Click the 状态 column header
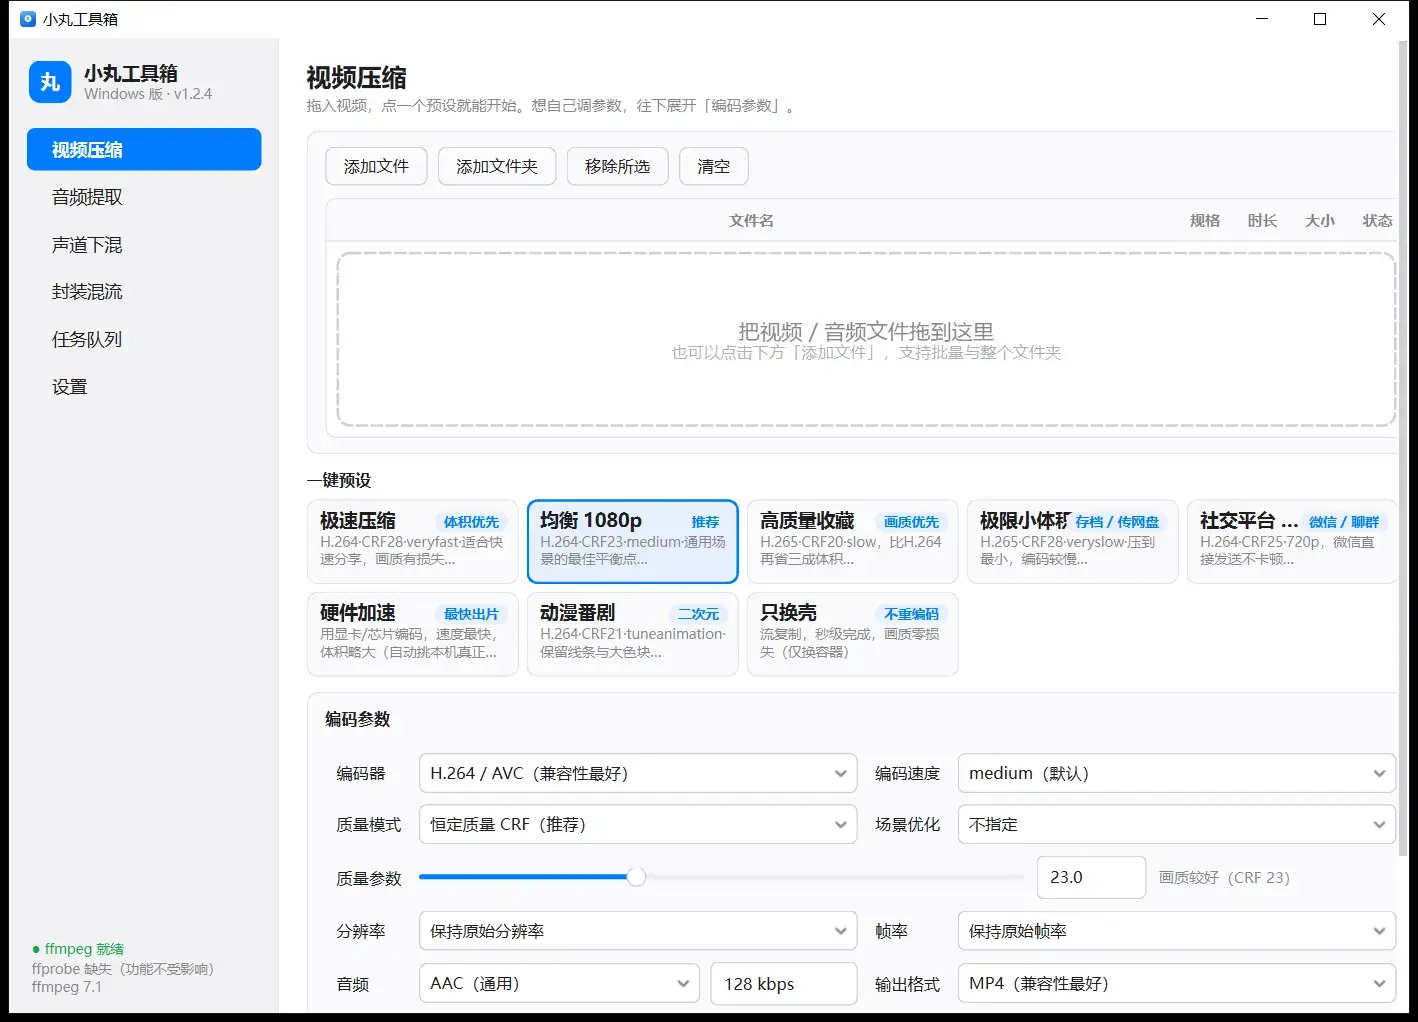Viewport: 1418px width, 1022px height. click(x=1377, y=221)
